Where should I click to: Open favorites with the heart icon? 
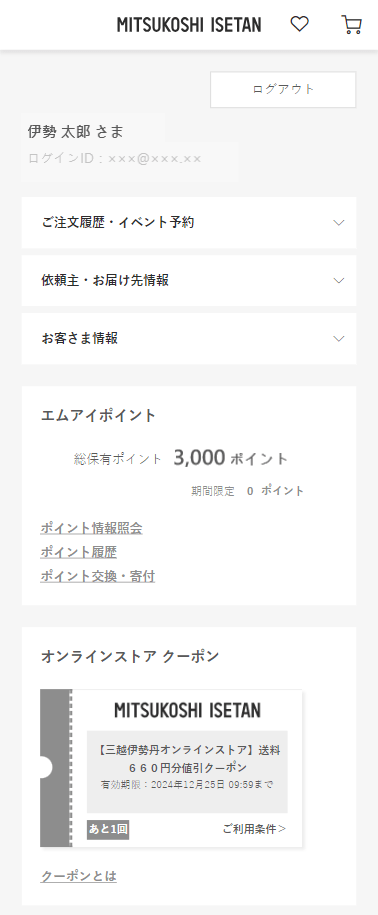(x=299, y=24)
